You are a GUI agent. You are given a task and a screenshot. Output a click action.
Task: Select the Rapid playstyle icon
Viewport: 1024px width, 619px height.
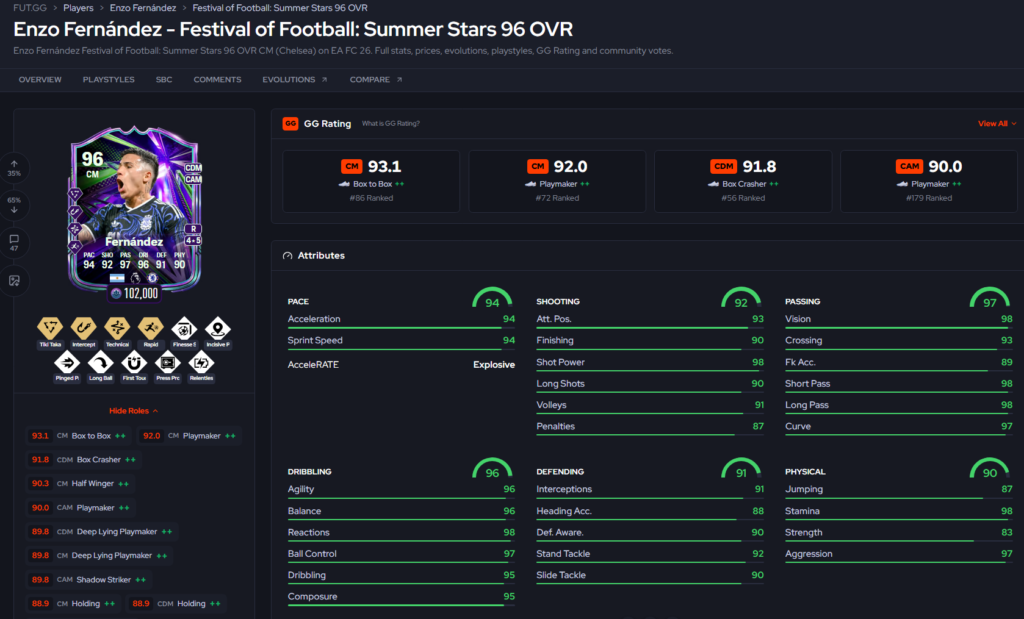coord(151,332)
